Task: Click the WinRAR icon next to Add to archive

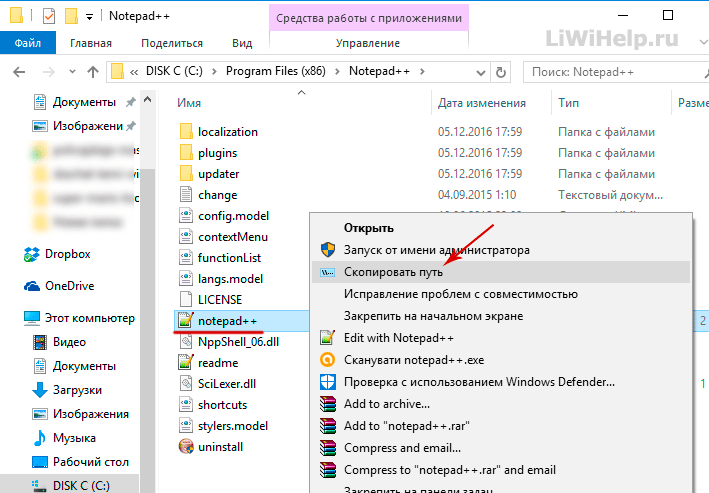Action: (328, 404)
